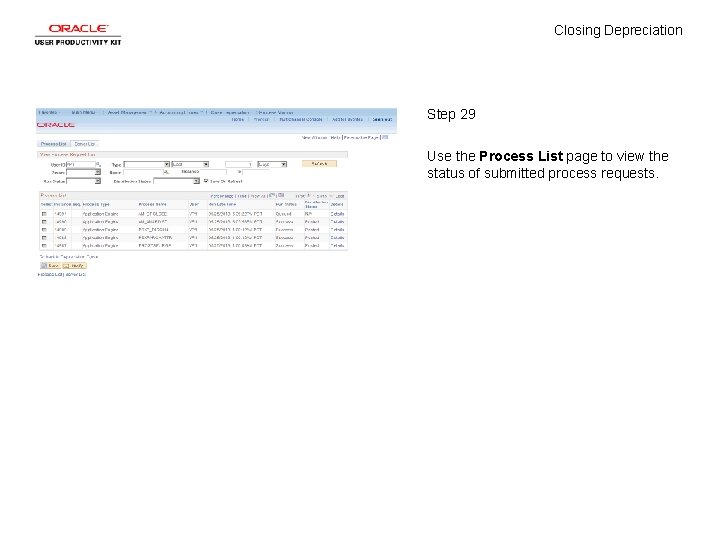Switch to the Server List tab
This screenshot has height=540, width=720.
84,144
